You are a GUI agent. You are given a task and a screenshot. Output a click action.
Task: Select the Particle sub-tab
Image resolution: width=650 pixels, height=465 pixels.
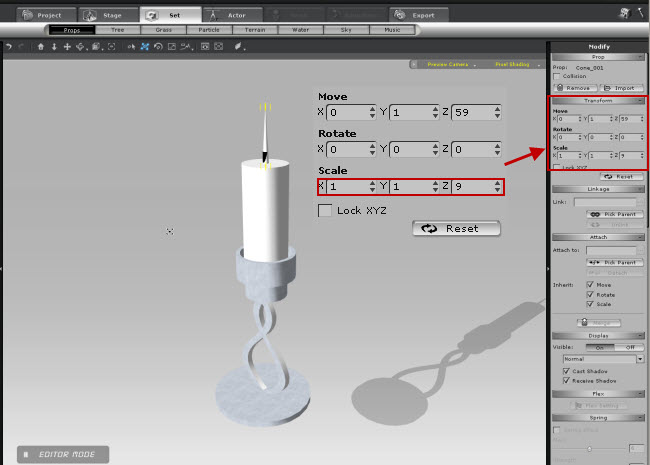(x=209, y=30)
